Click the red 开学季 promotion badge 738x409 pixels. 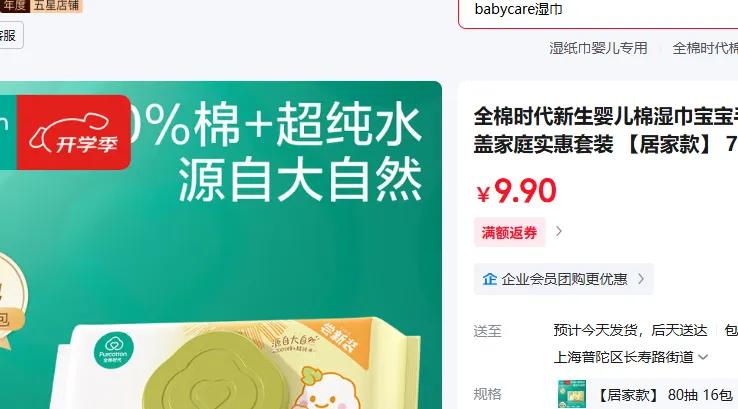[73, 132]
